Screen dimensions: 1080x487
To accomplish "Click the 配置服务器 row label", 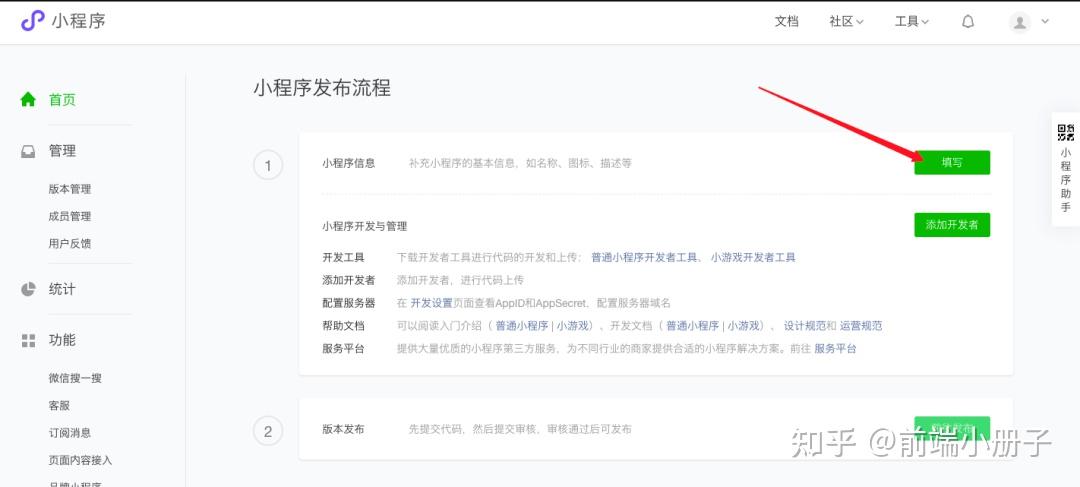I will (349, 303).
